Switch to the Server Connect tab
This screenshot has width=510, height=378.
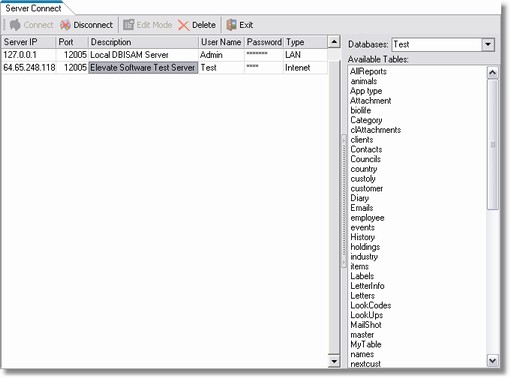[33, 8]
